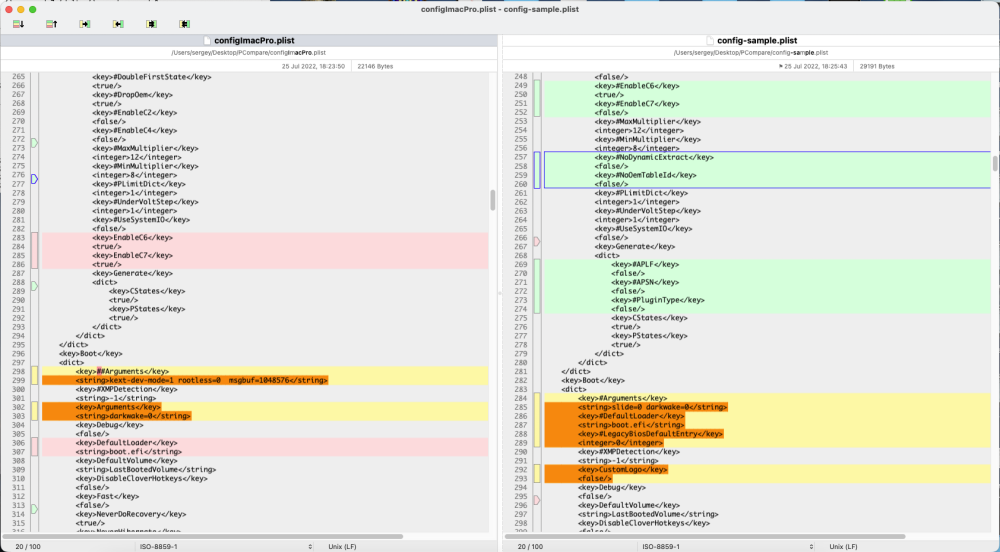This screenshot has width=1000, height=552.
Task: Click pink deletion marker near right line 296
Action: (x=537, y=500)
